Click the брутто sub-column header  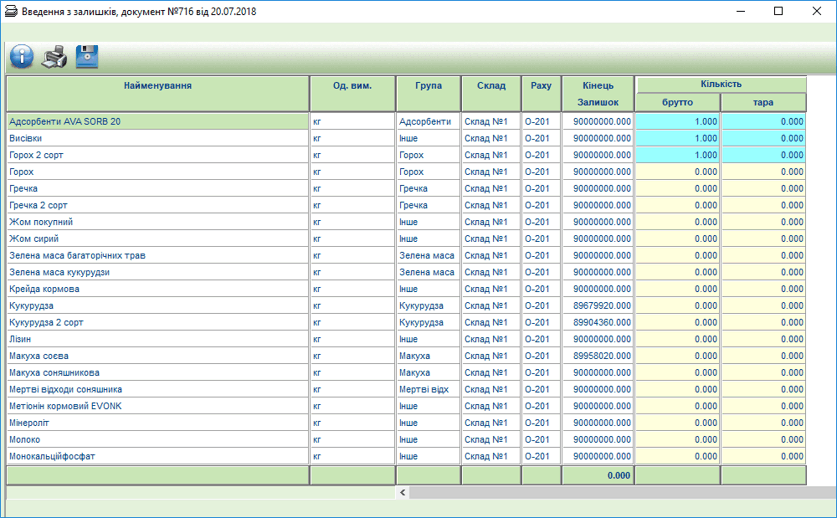[677, 102]
